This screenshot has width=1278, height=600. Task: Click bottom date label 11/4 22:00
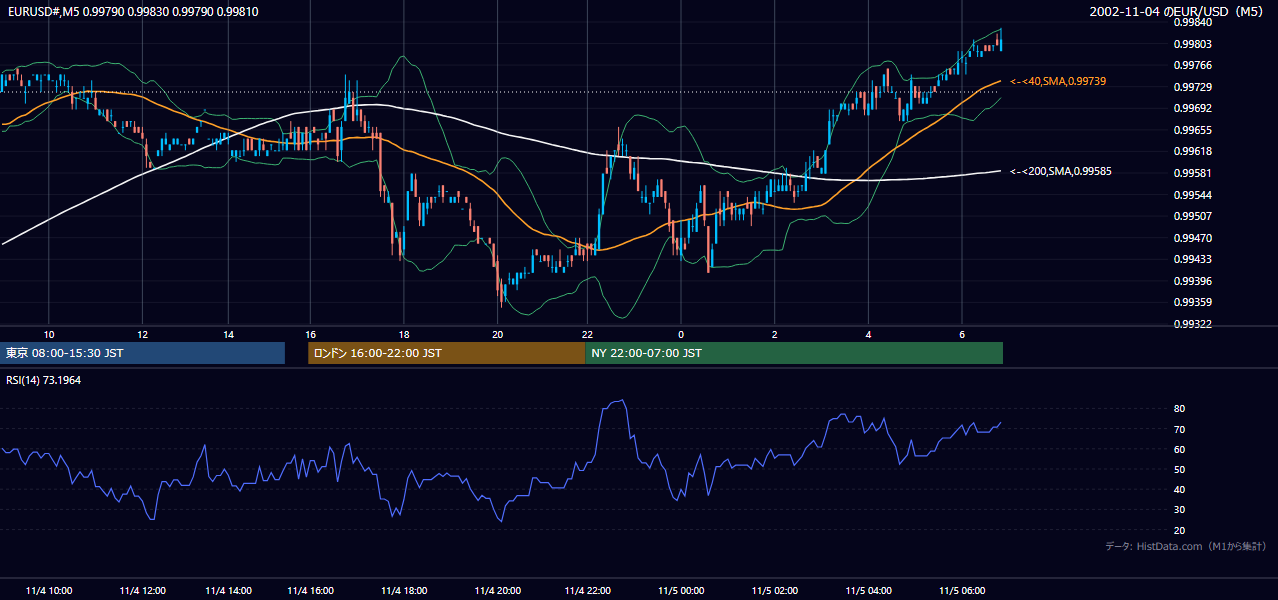click(587, 591)
